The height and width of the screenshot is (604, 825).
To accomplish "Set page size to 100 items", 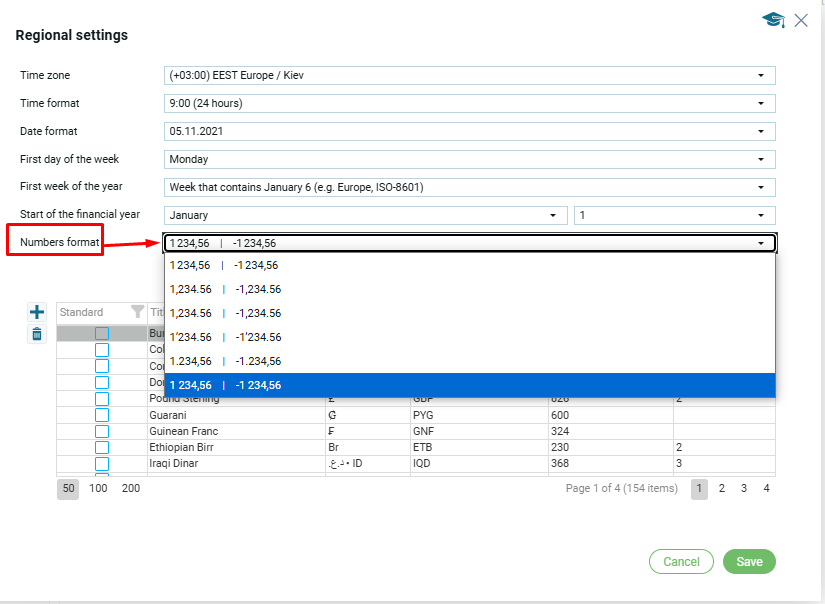I will tap(98, 488).
